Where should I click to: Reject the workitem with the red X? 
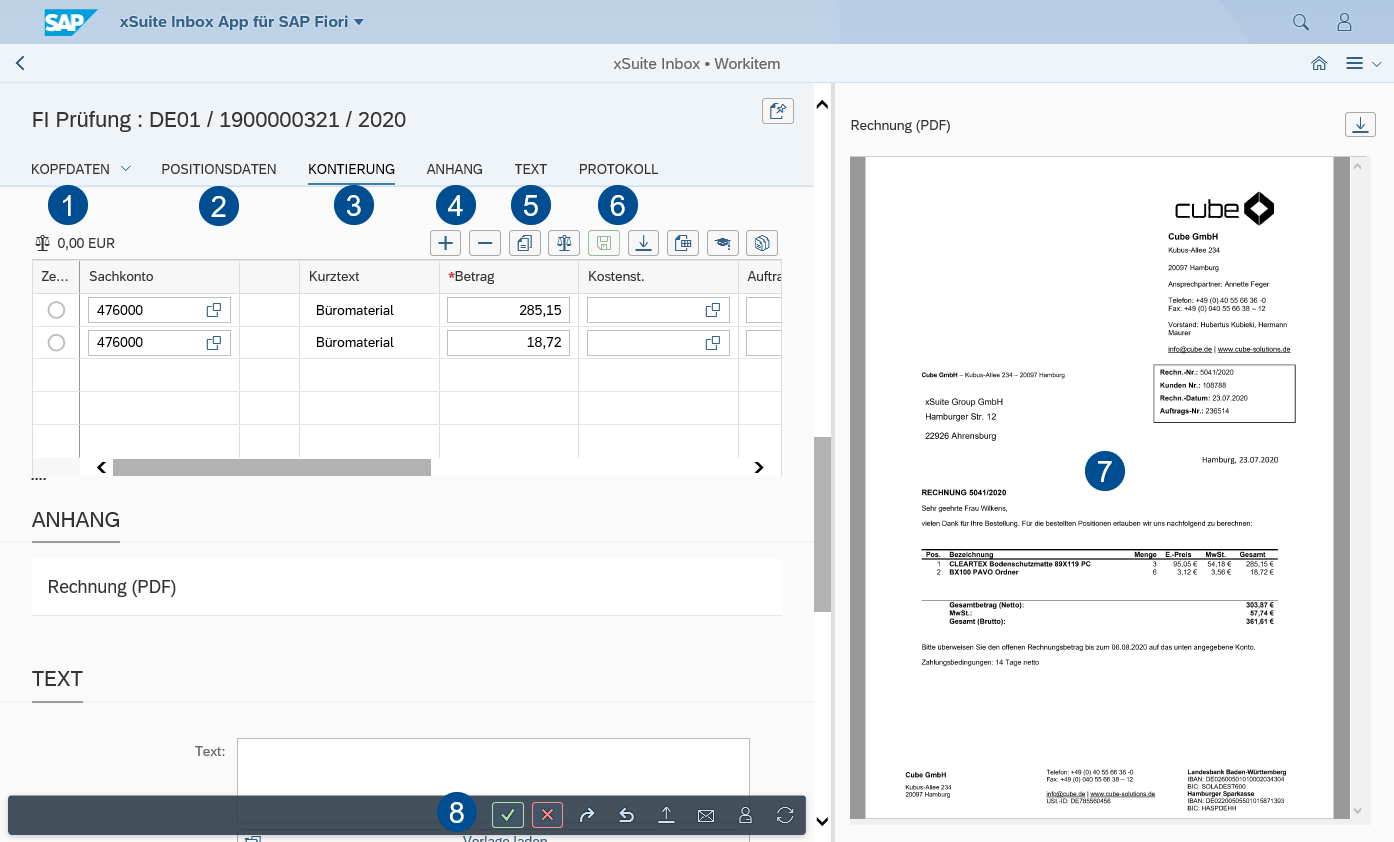(546, 815)
